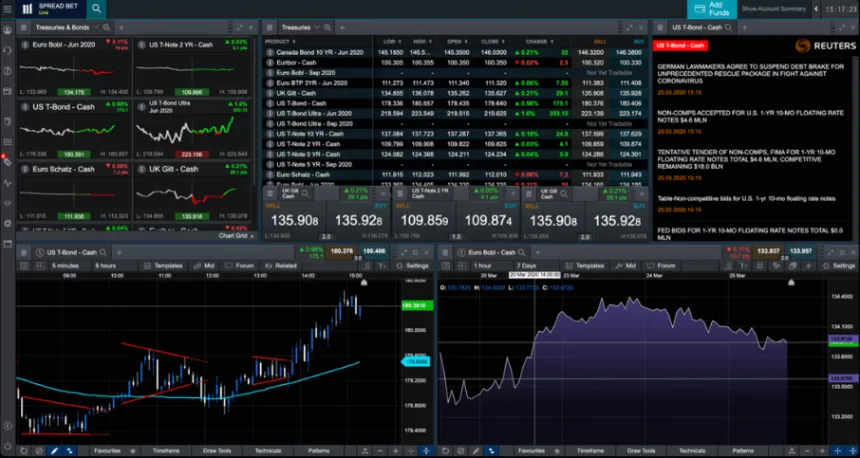Search the Reuters US T-Bond - Cash news panel
This screenshot has width=860, height=458.
pos(728,27)
